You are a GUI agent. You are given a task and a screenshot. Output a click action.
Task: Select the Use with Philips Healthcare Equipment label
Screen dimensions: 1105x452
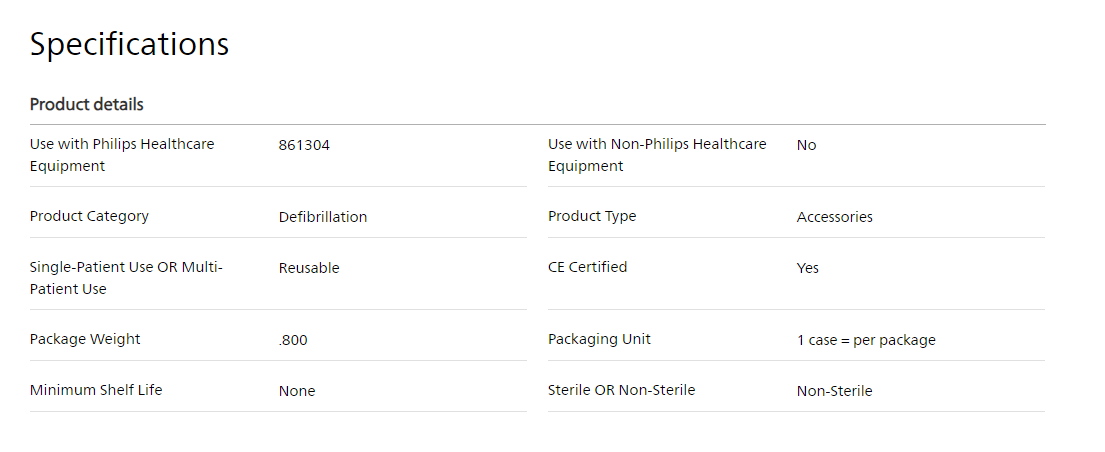pyautogui.click(x=122, y=155)
